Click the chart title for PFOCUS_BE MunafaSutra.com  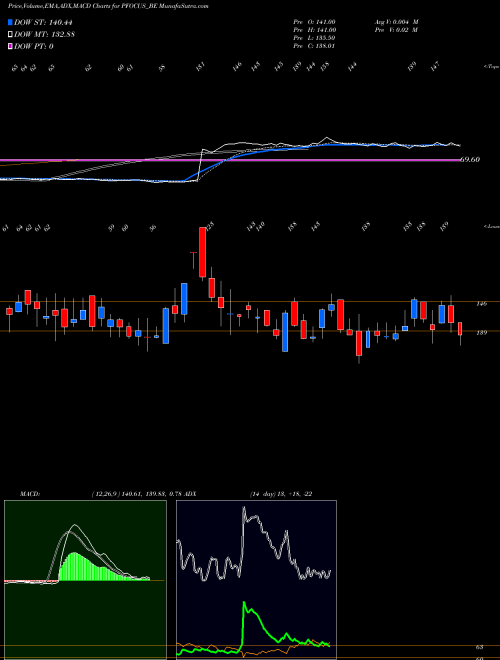click(108, 6)
